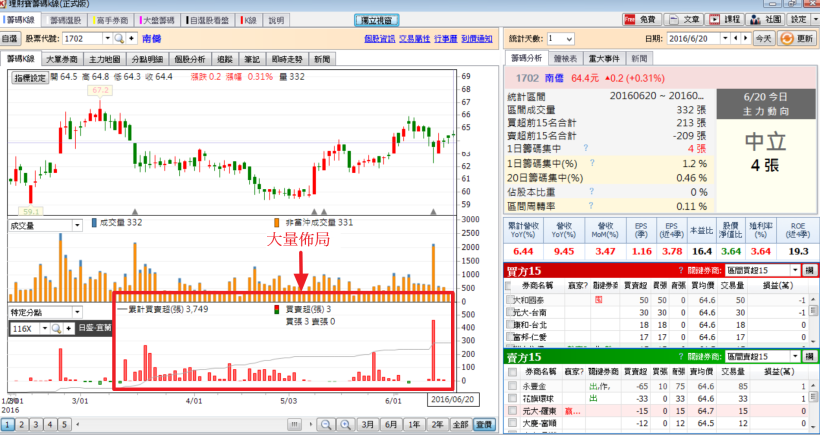Go to next date with right arrow
The width and height of the screenshot is (820, 435).
pos(746,38)
